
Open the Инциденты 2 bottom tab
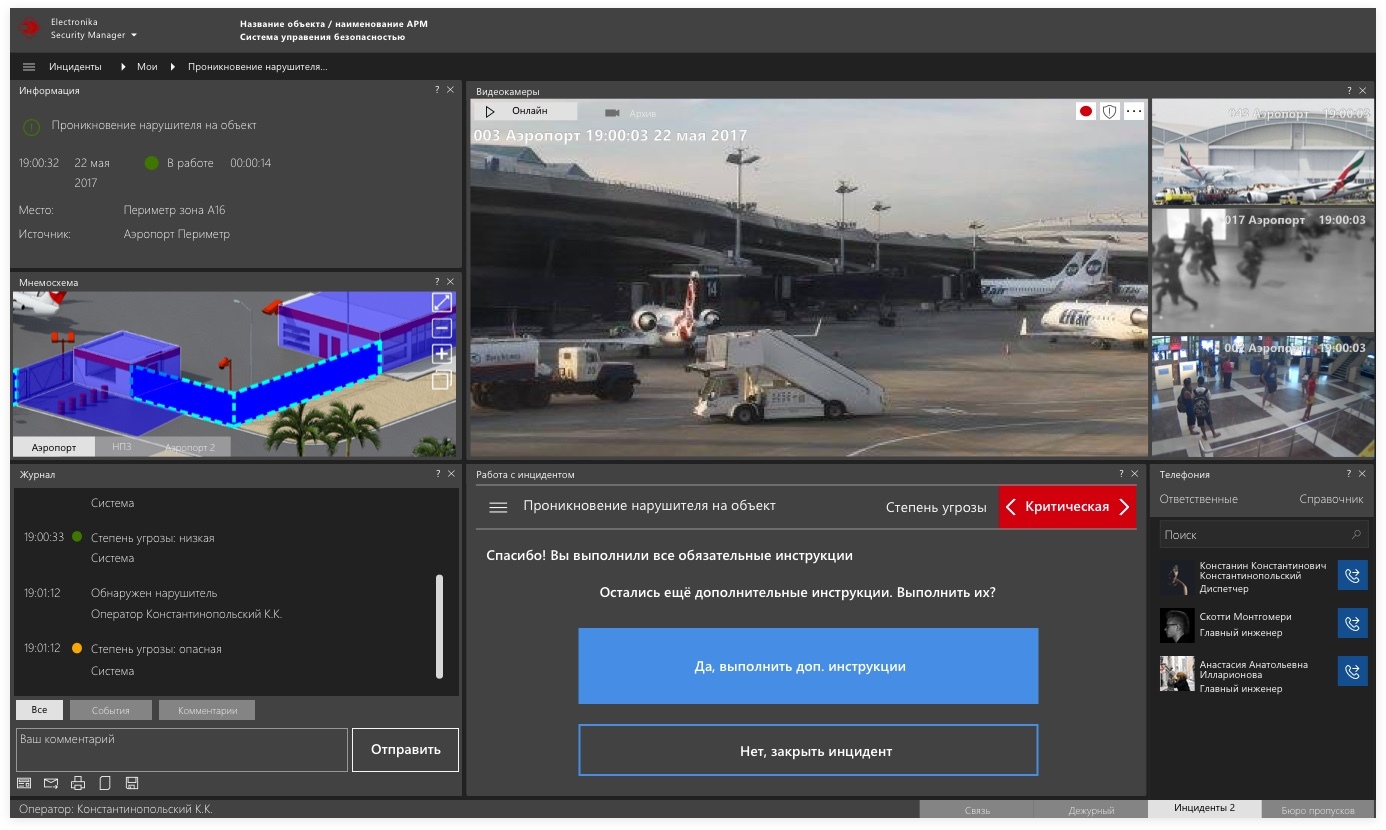(x=1205, y=808)
